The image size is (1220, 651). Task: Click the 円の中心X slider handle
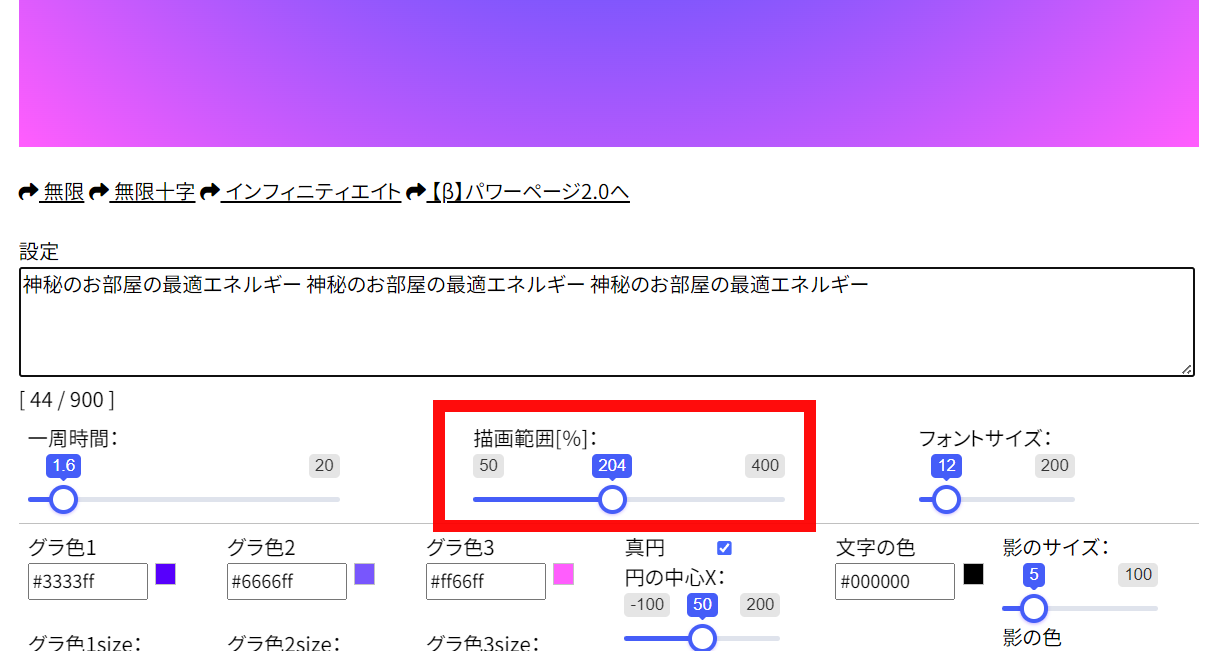(x=703, y=638)
